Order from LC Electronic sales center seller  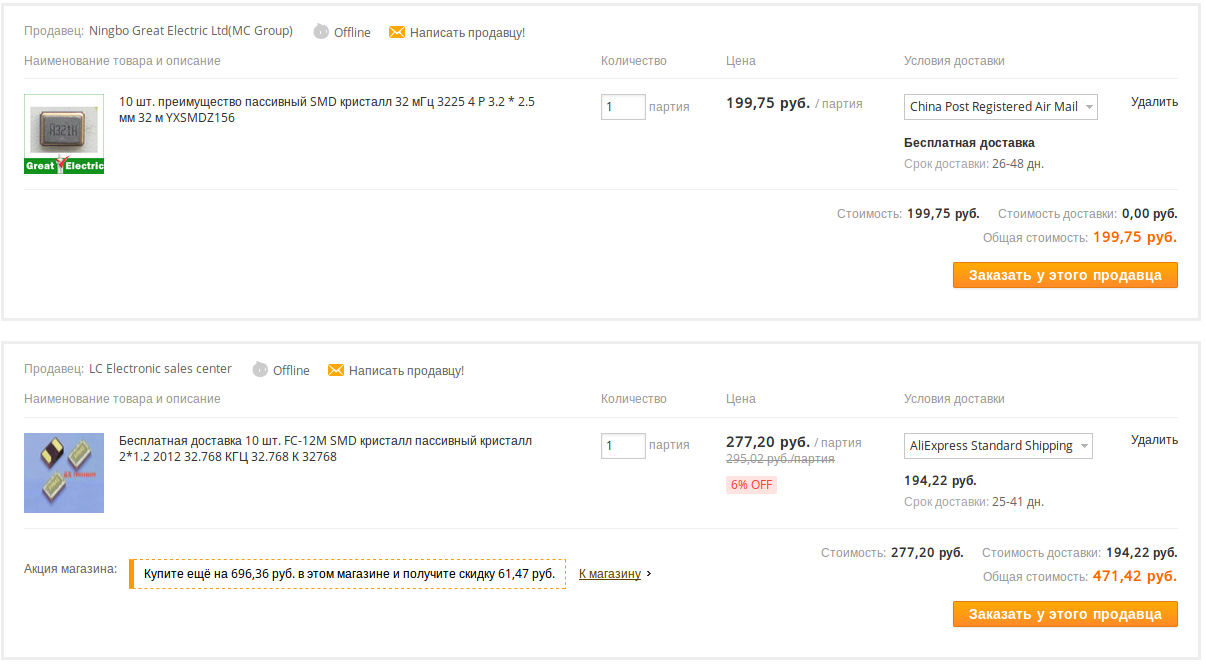pos(1065,614)
